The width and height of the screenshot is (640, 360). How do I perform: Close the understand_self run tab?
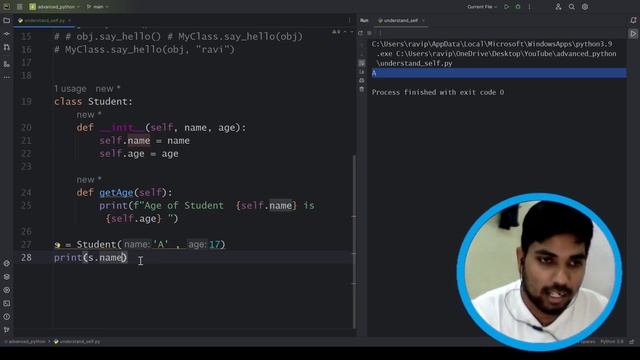coord(423,20)
